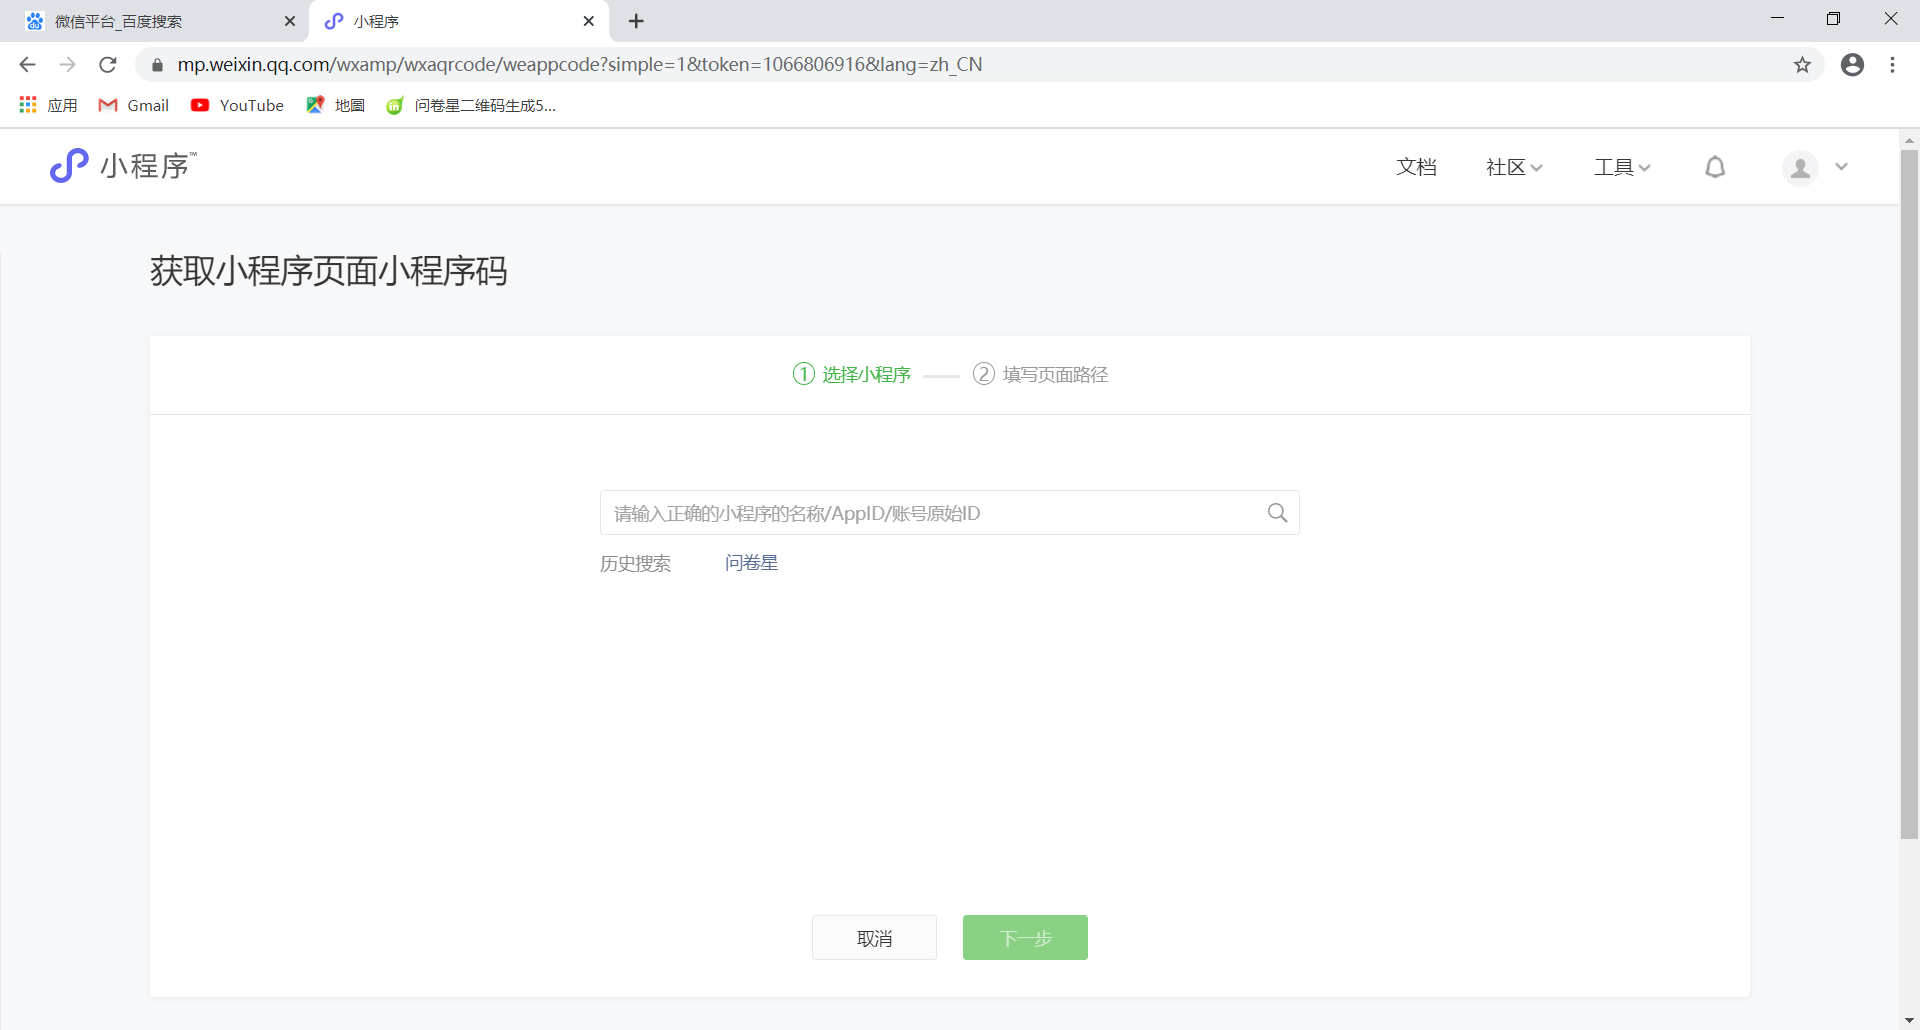Click the search magnifier icon in input
The height and width of the screenshot is (1030, 1920).
(1277, 513)
